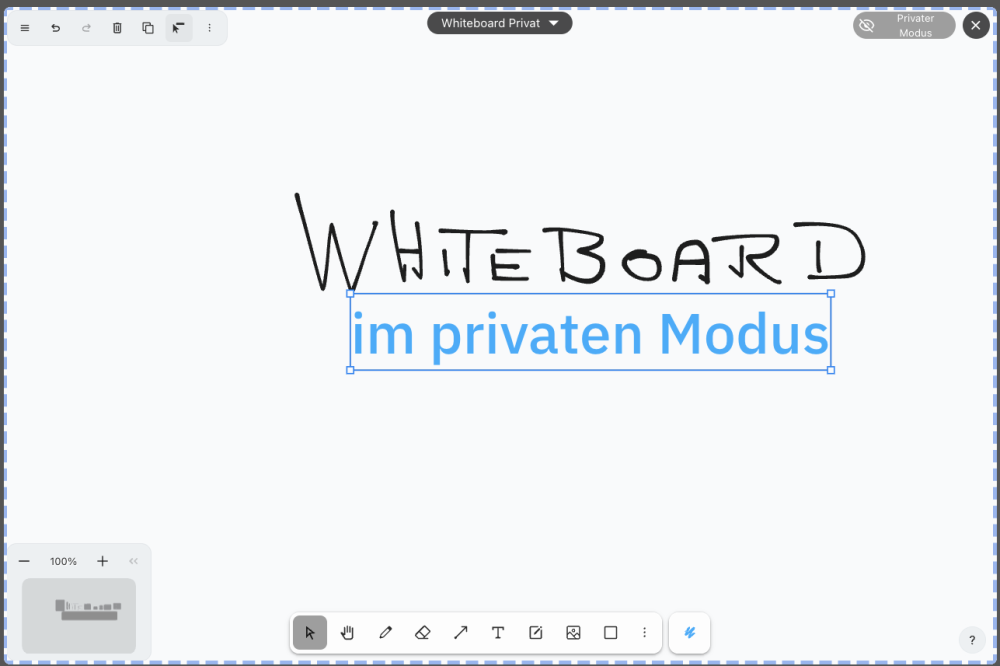Select the pointer selection tool

(310, 633)
